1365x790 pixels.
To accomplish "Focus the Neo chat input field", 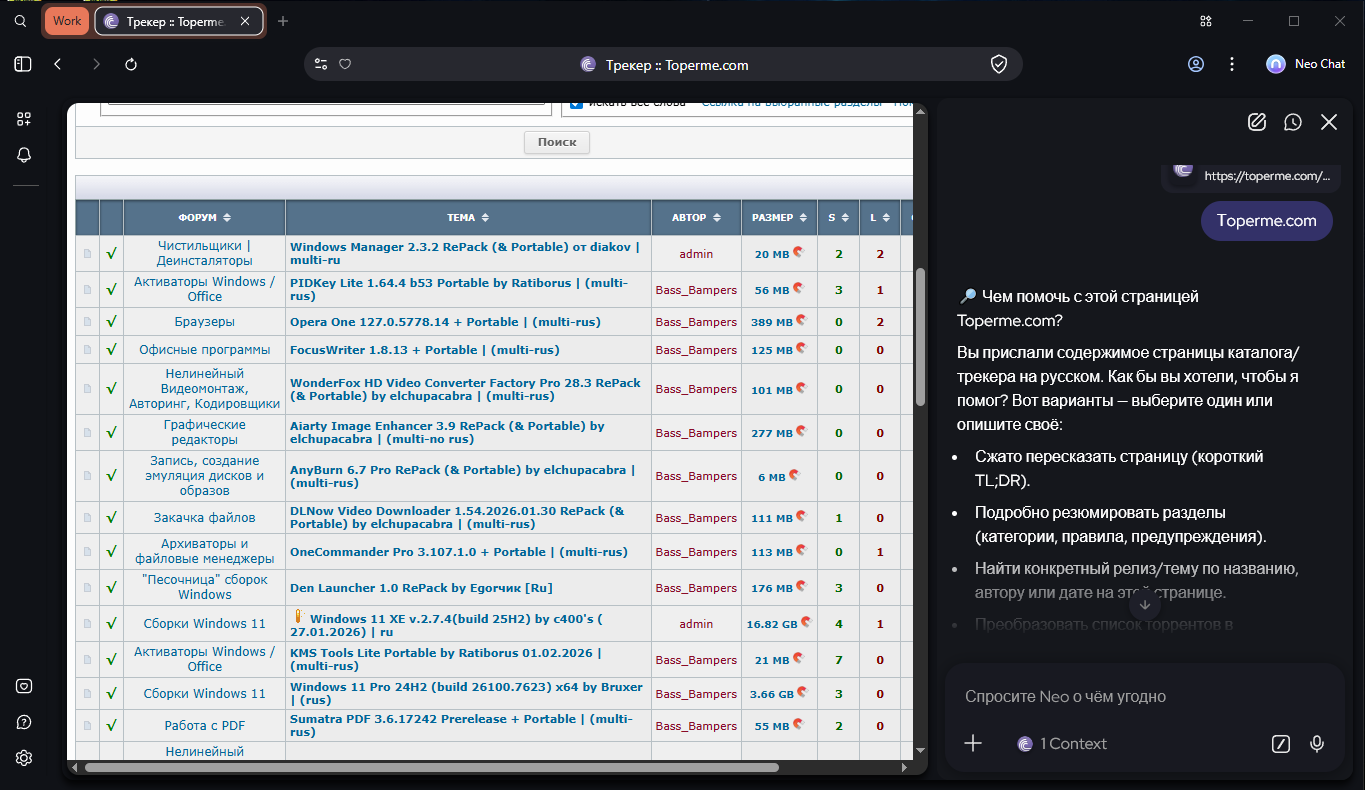I will tap(1140, 696).
